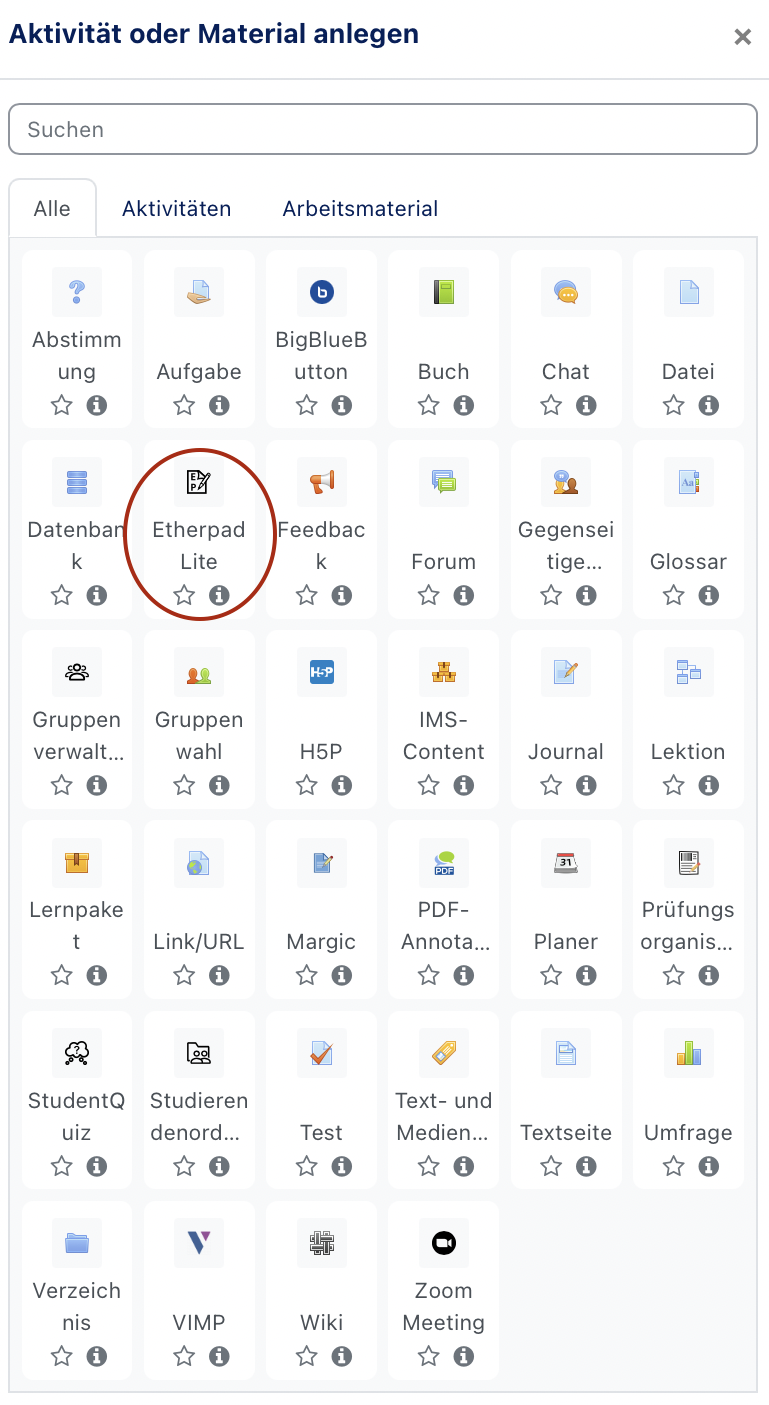This screenshot has width=769, height=1405.
Task: Mark Test as a favorite
Action: pyautogui.click(x=307, y=1166)
